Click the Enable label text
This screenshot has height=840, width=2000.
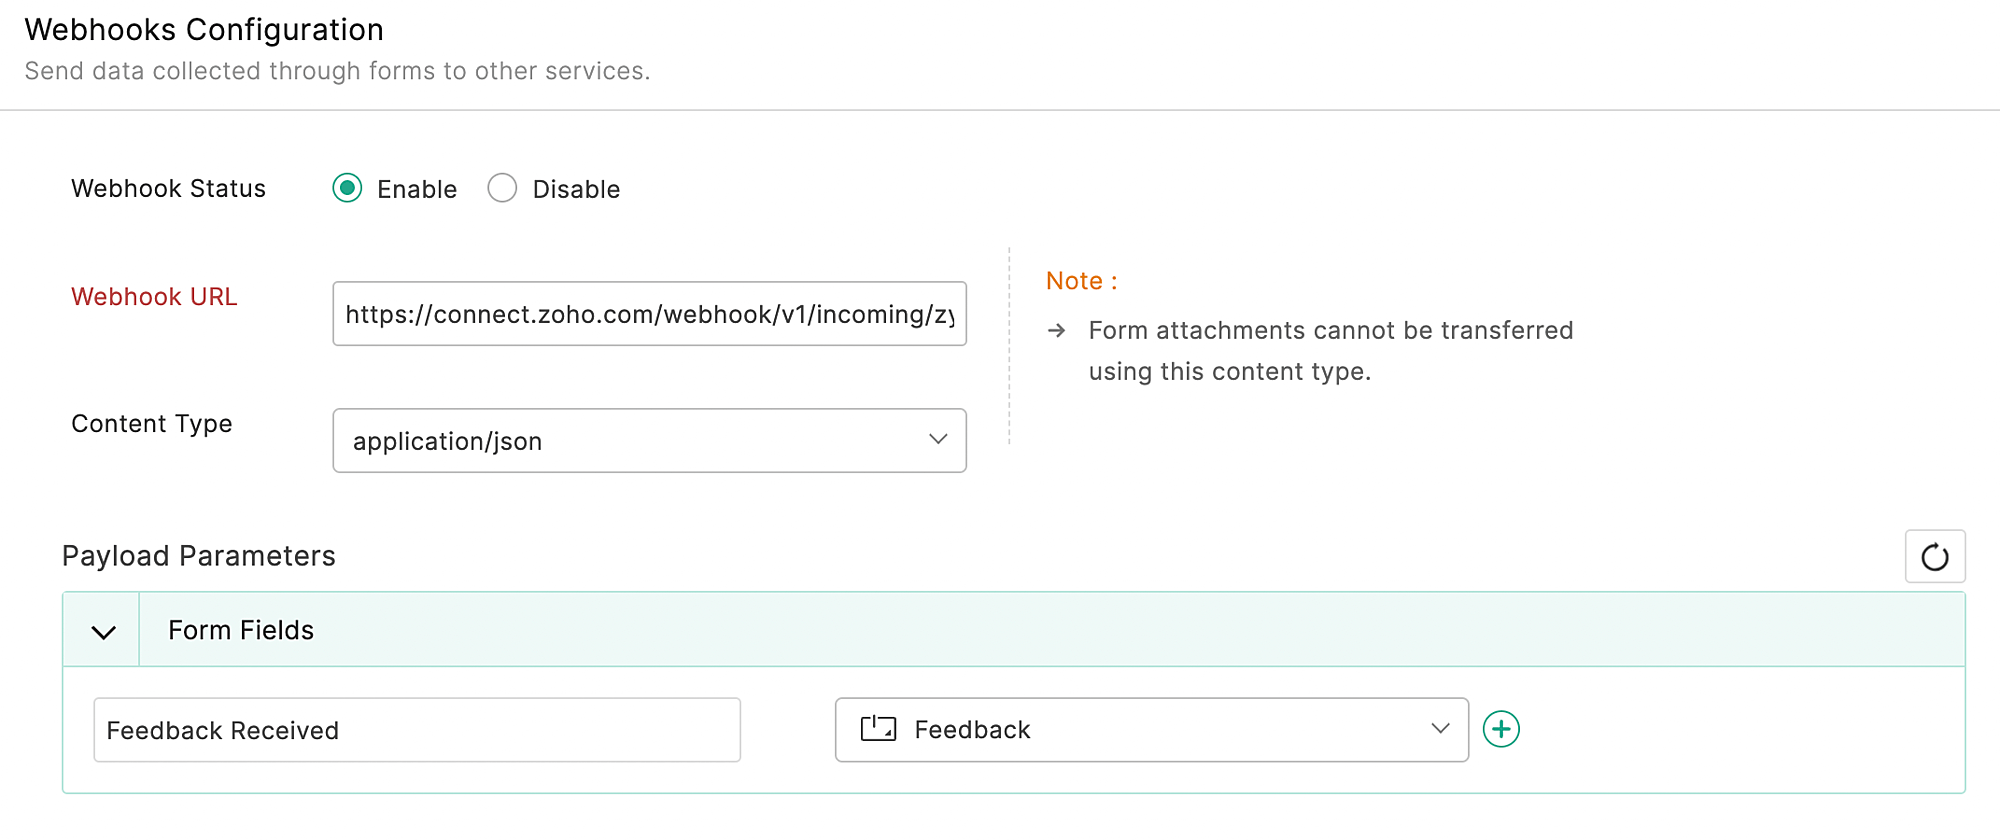tap(416, 190)
